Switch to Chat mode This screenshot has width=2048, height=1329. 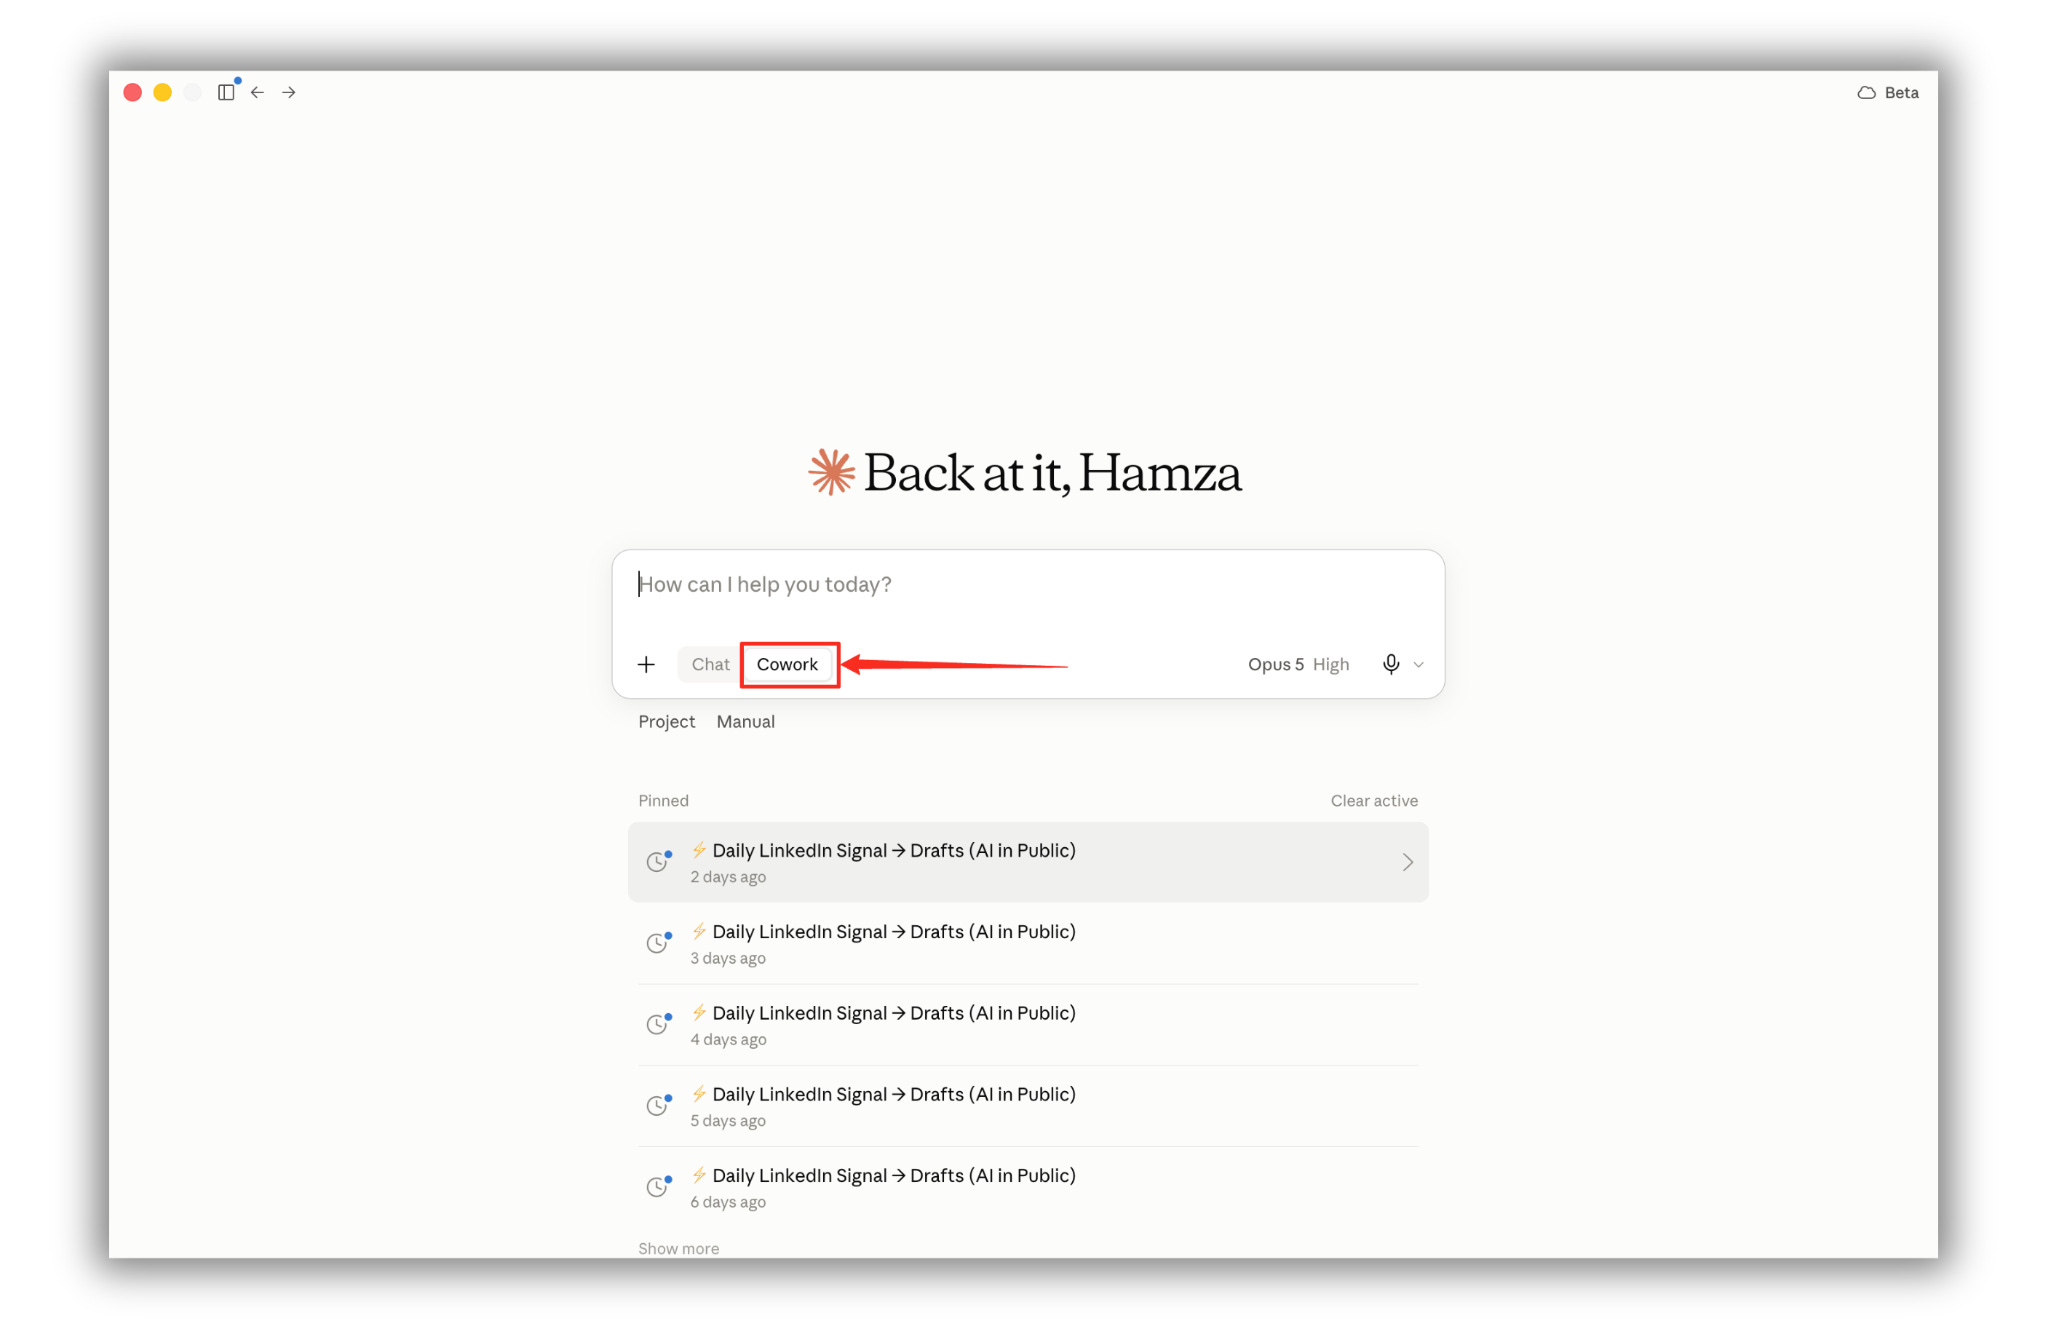tap(710, 664)
